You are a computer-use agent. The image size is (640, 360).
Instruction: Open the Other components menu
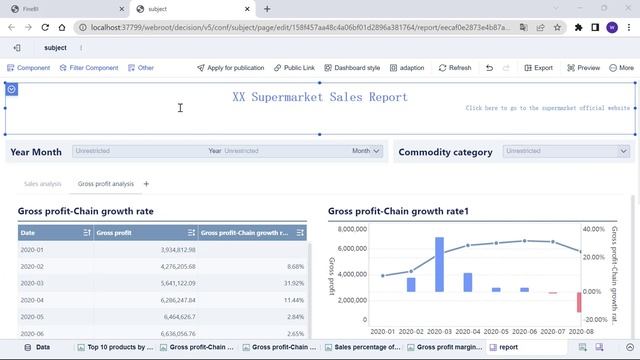click(x=141, y=68)
